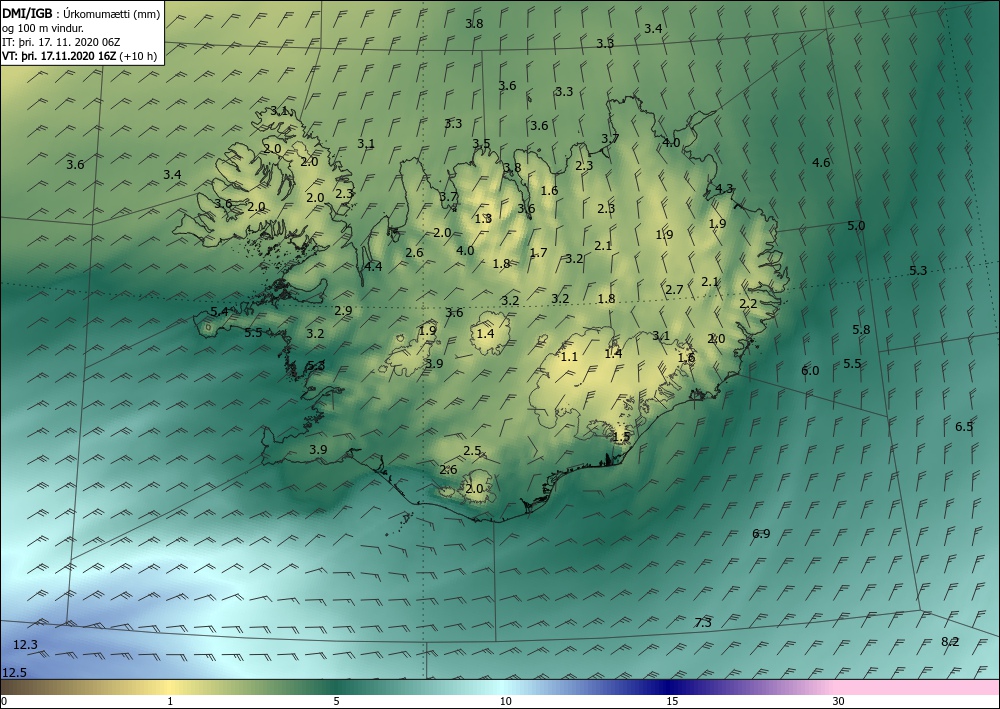Image resolution: width=1000 pixels, height=709 pixels.
Task: Click the map value '5.4'
Action: point(219,311)
